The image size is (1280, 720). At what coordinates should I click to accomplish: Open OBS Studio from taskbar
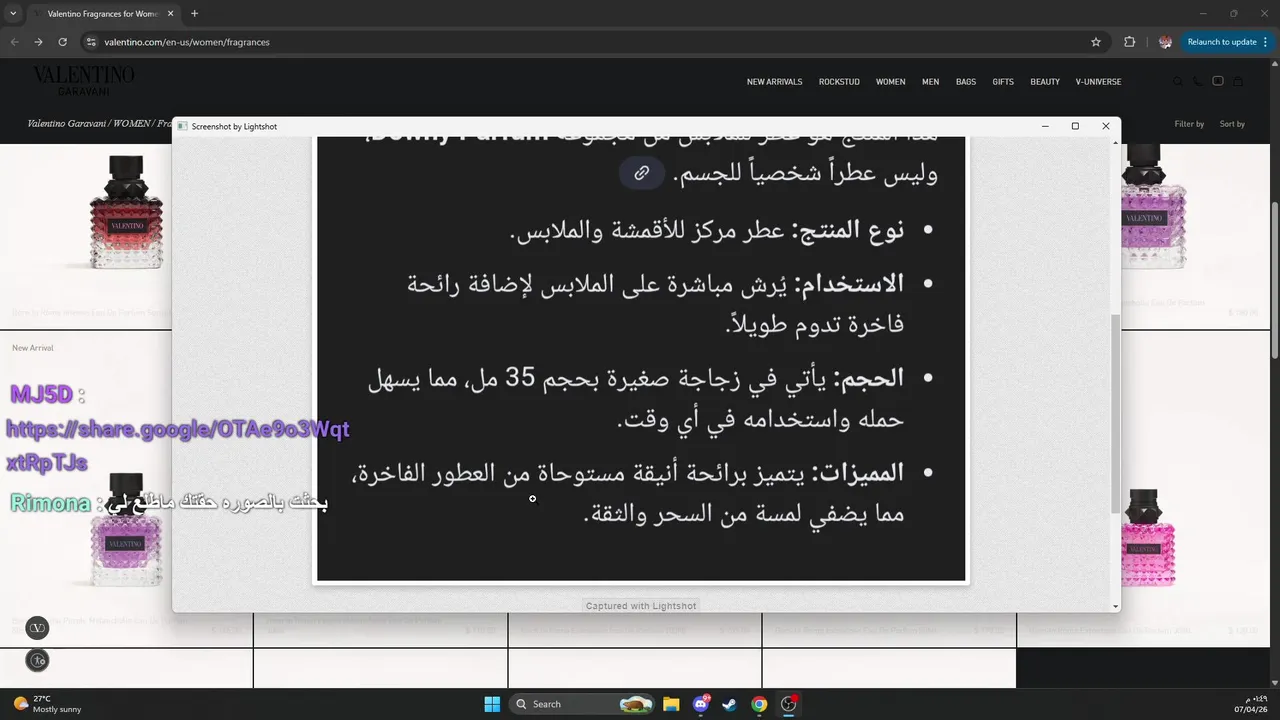[x=789, y=704]
